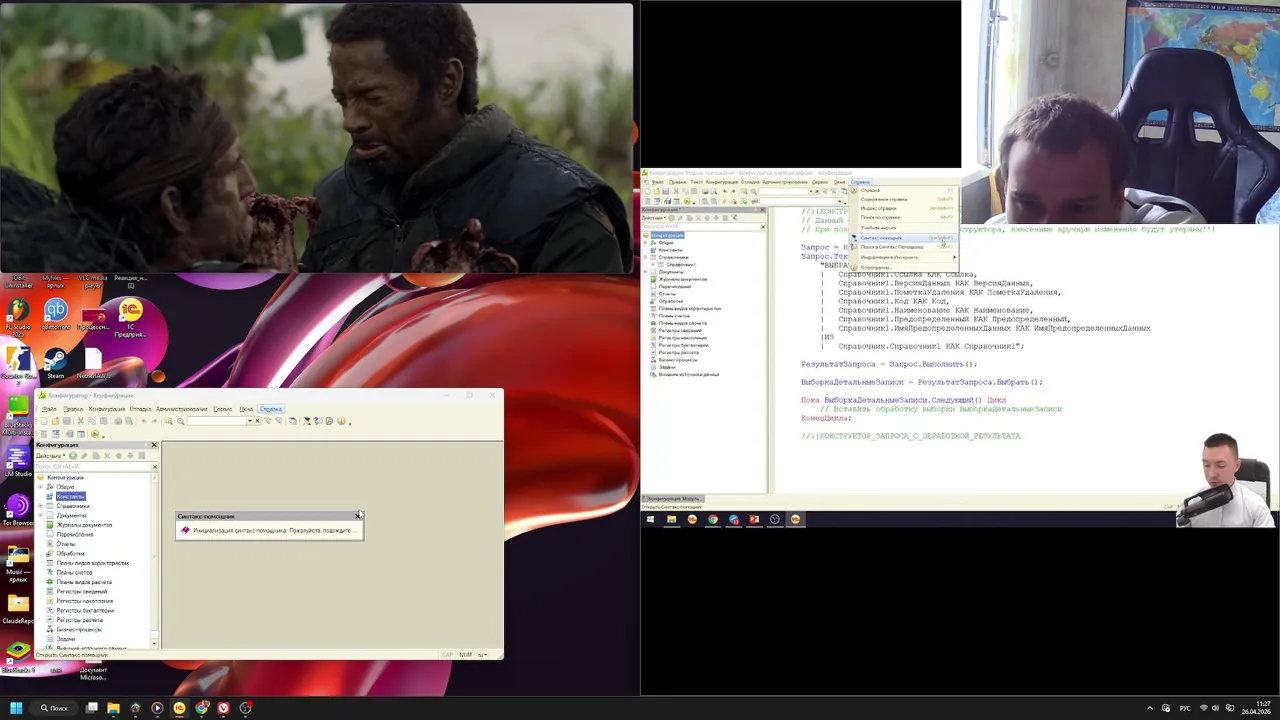
Task: Open clock and date in system tray
Action: click(x=1256, y=708)
